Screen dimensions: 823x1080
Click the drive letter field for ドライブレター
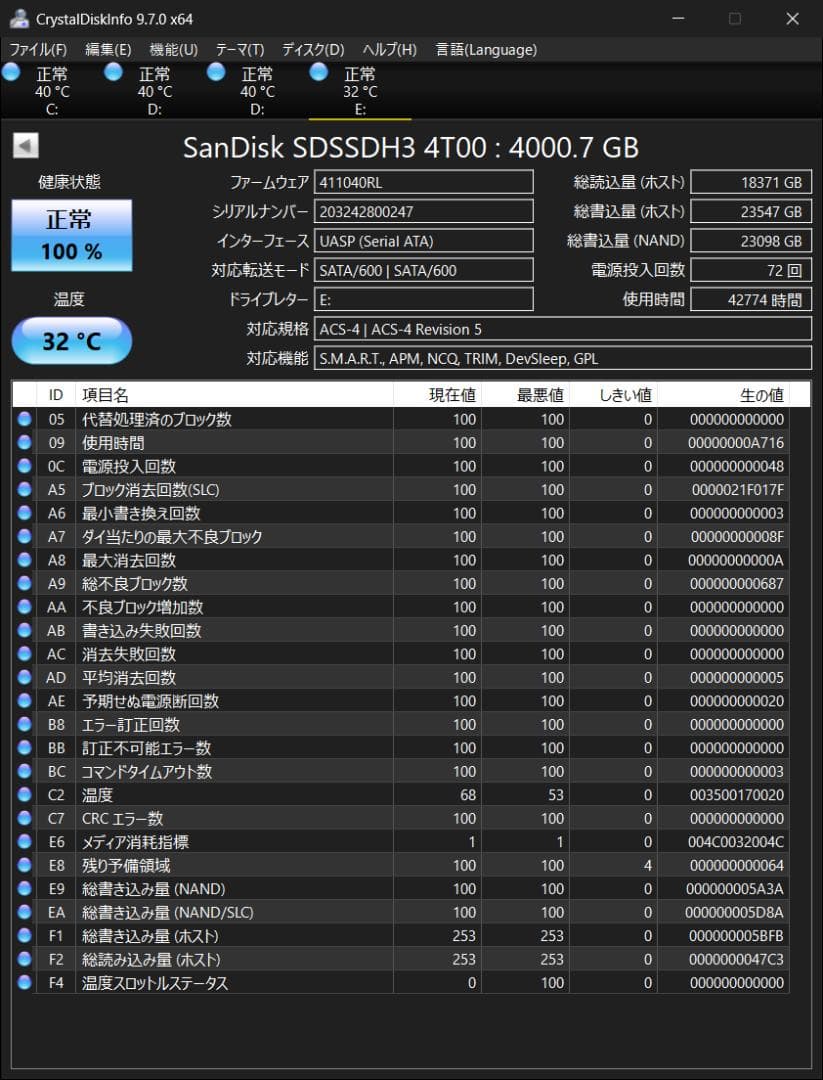[x=424, y=300]
